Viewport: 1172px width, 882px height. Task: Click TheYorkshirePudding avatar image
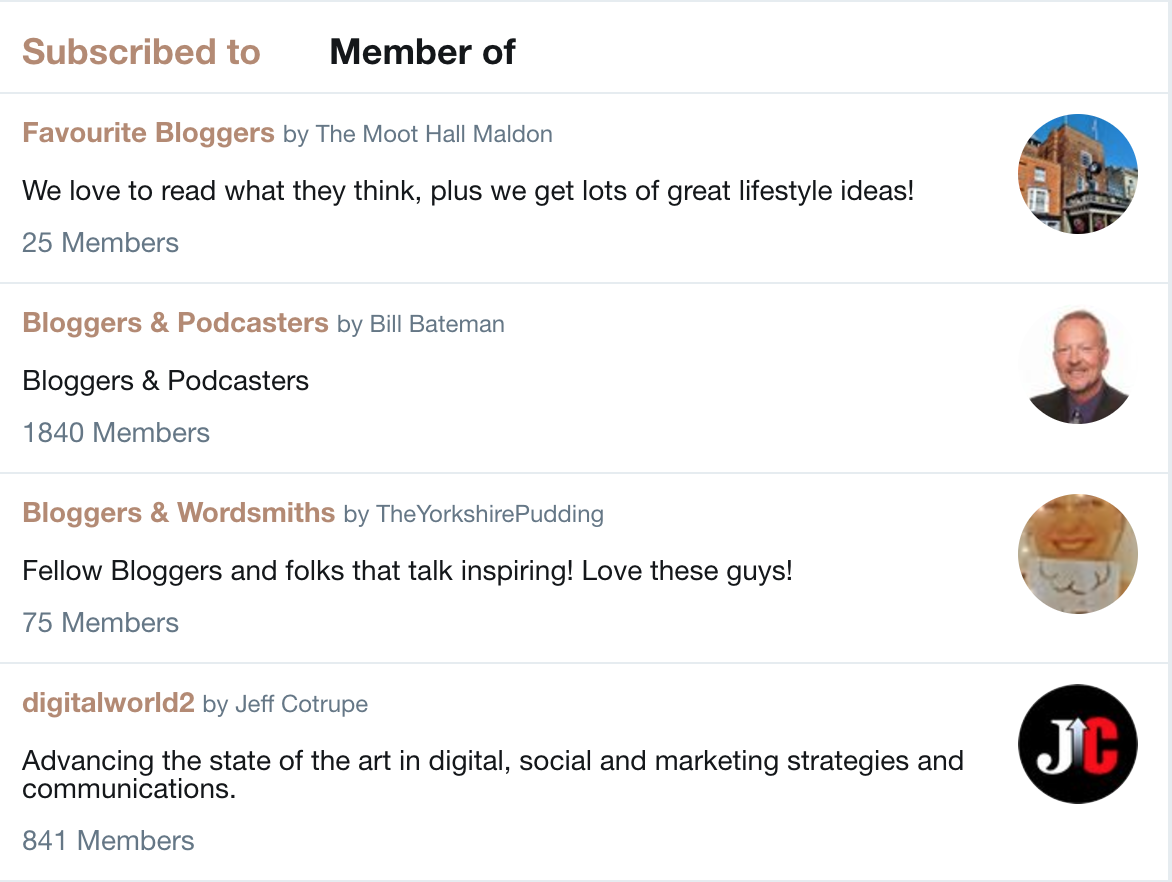[1077, 554]
